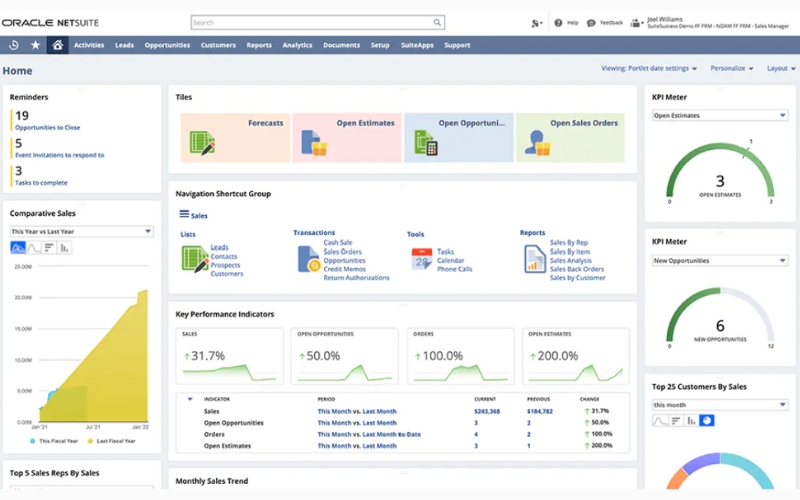Open the Recent Records clock icon

pos(14,45)
